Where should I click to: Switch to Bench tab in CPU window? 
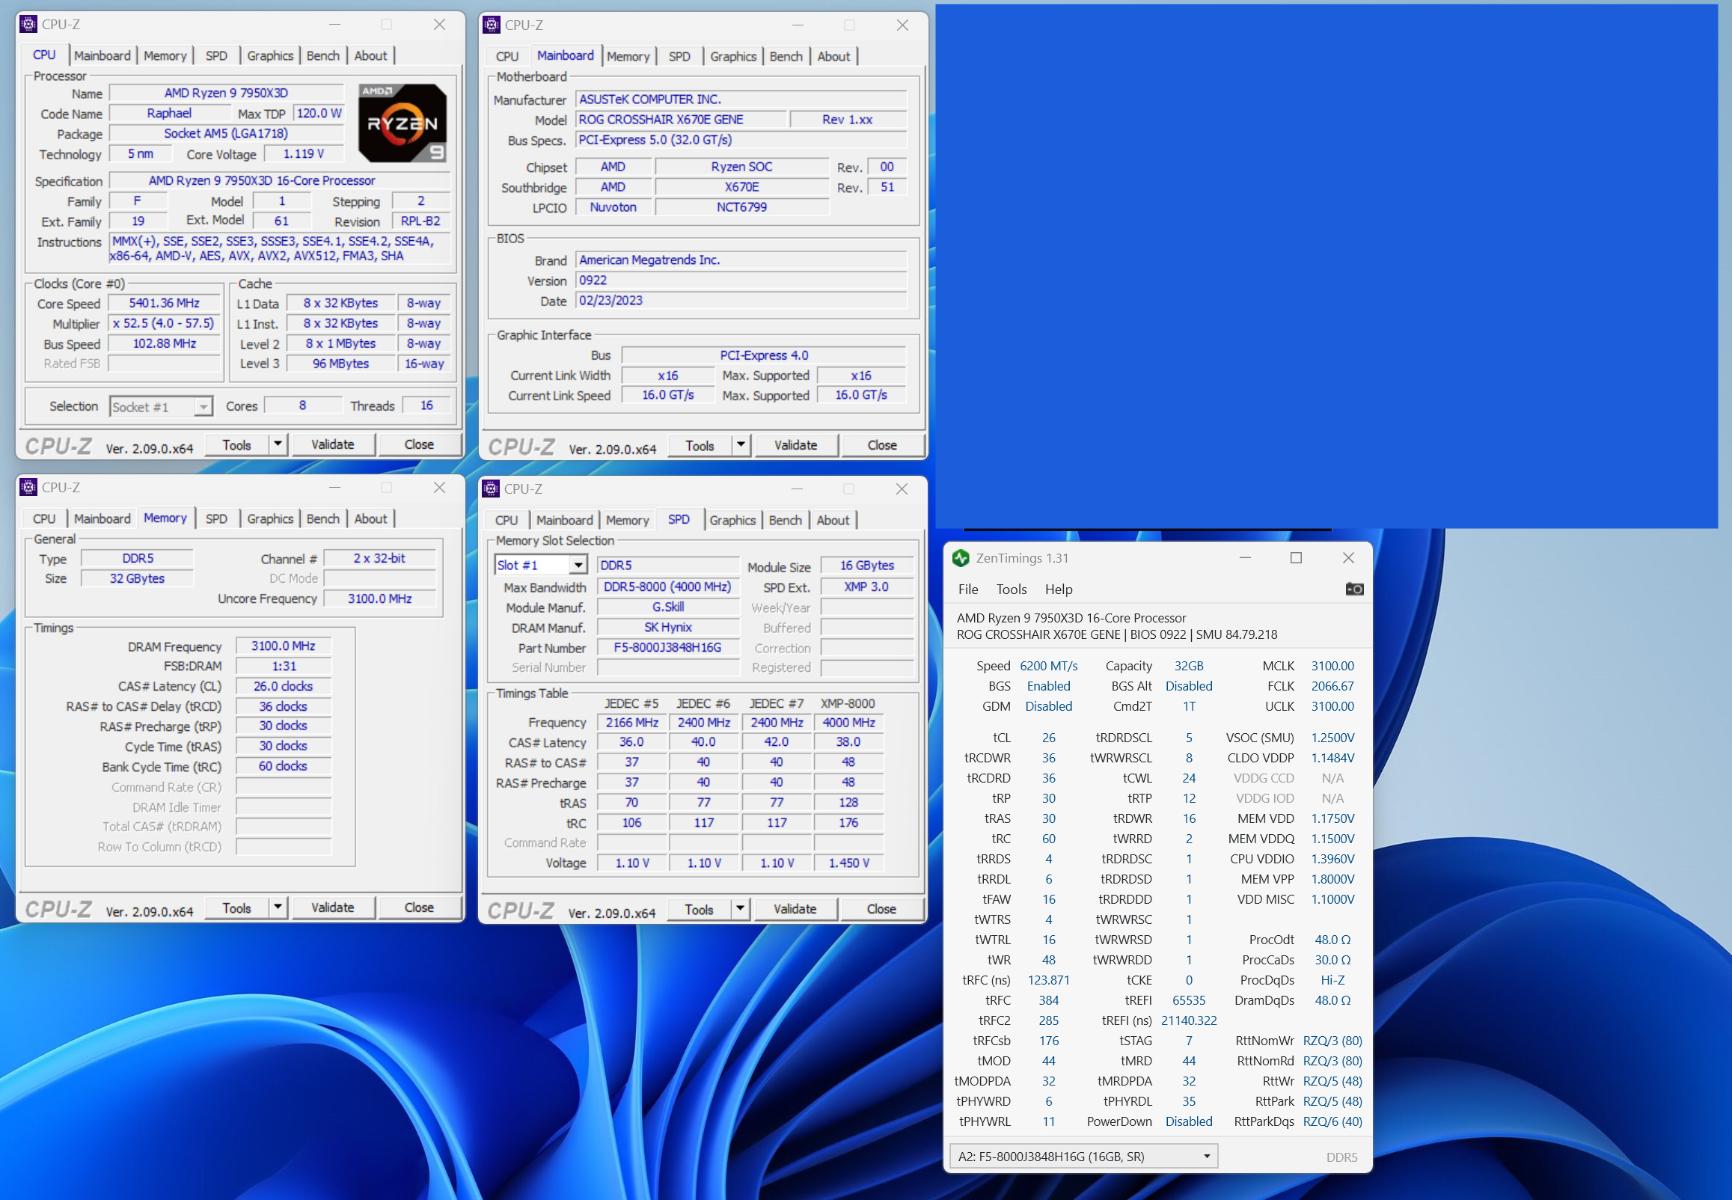point(322,56)
